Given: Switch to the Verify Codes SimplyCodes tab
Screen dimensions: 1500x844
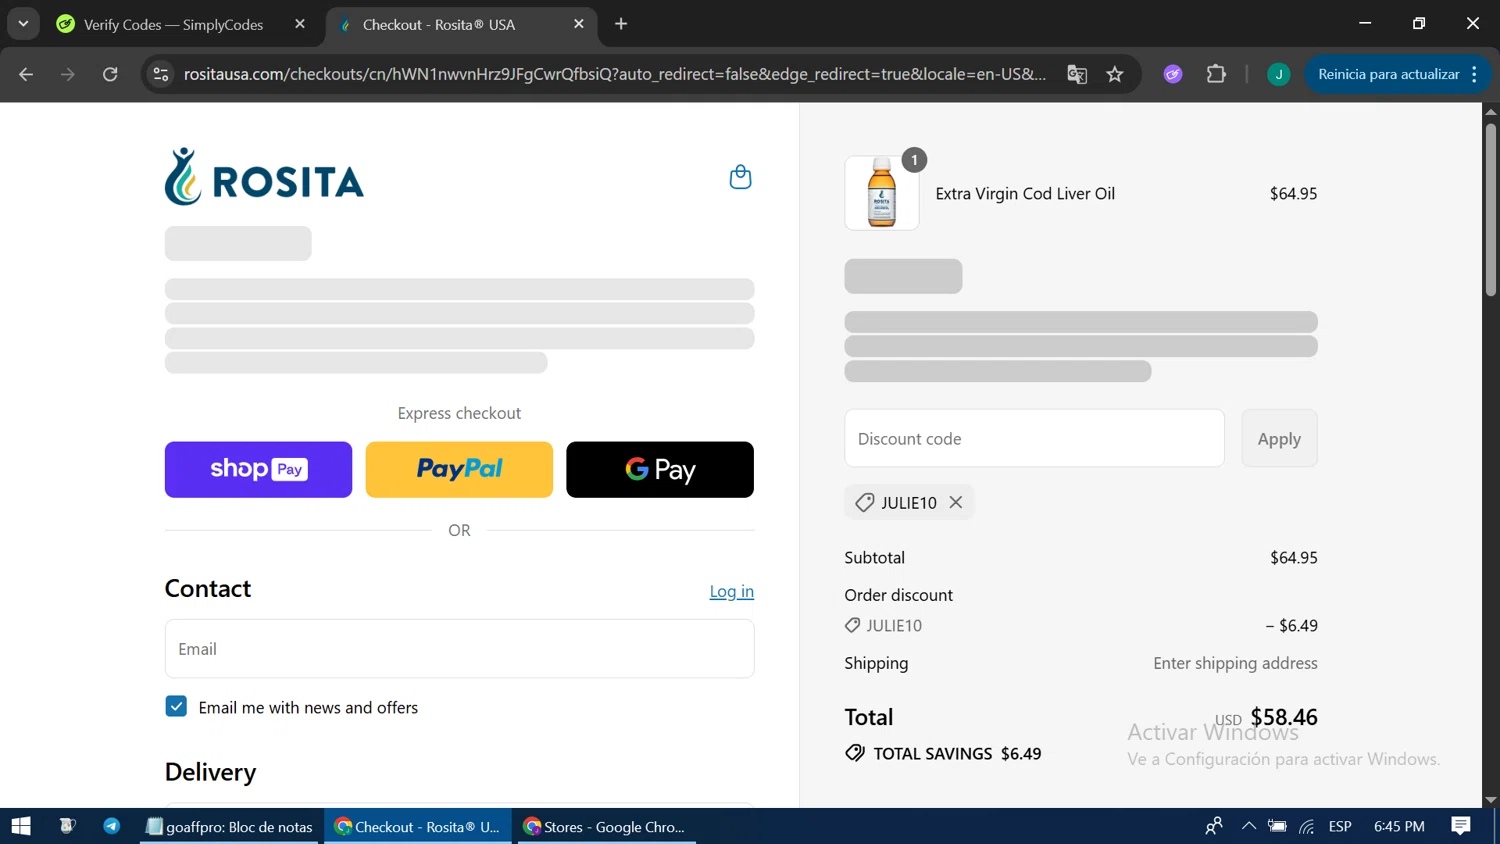Looking at the screenshot, I should pos(173,25).
